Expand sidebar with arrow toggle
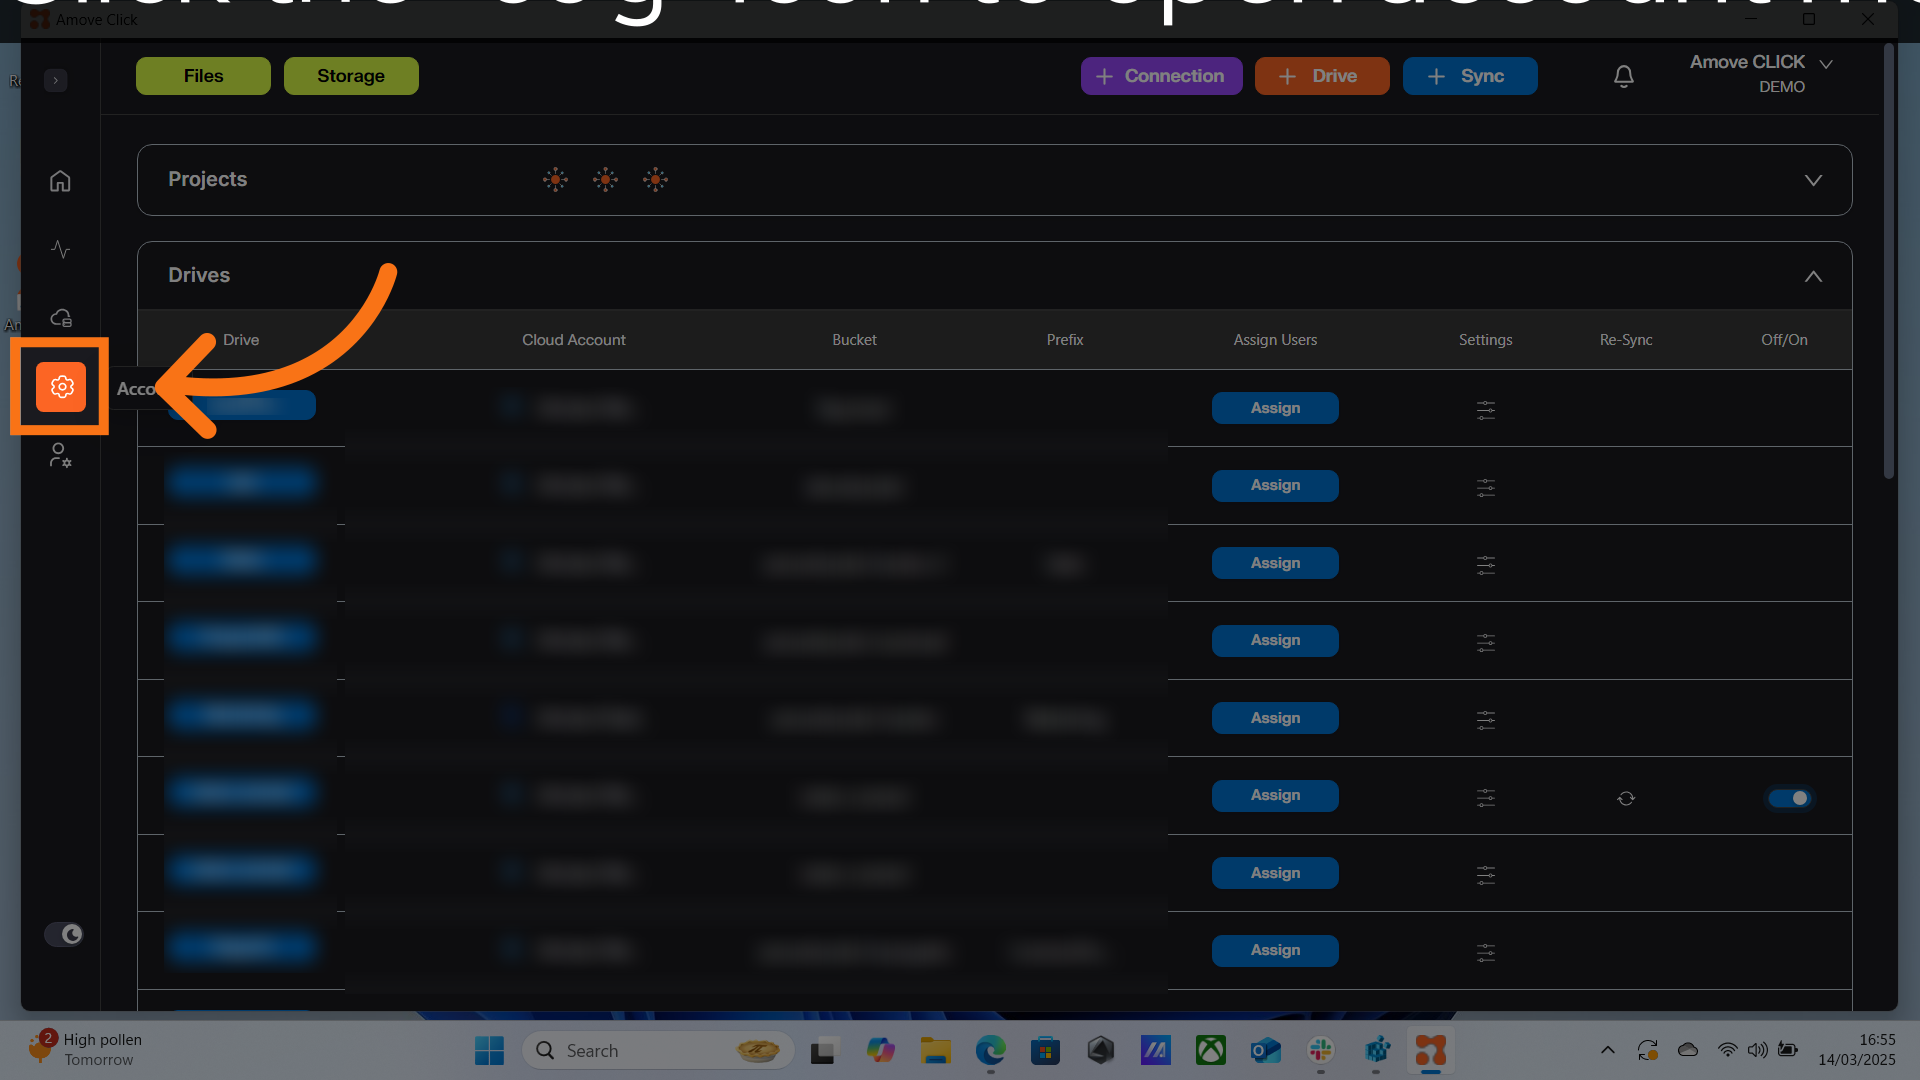1920x1080 pixels. (56, 80)
